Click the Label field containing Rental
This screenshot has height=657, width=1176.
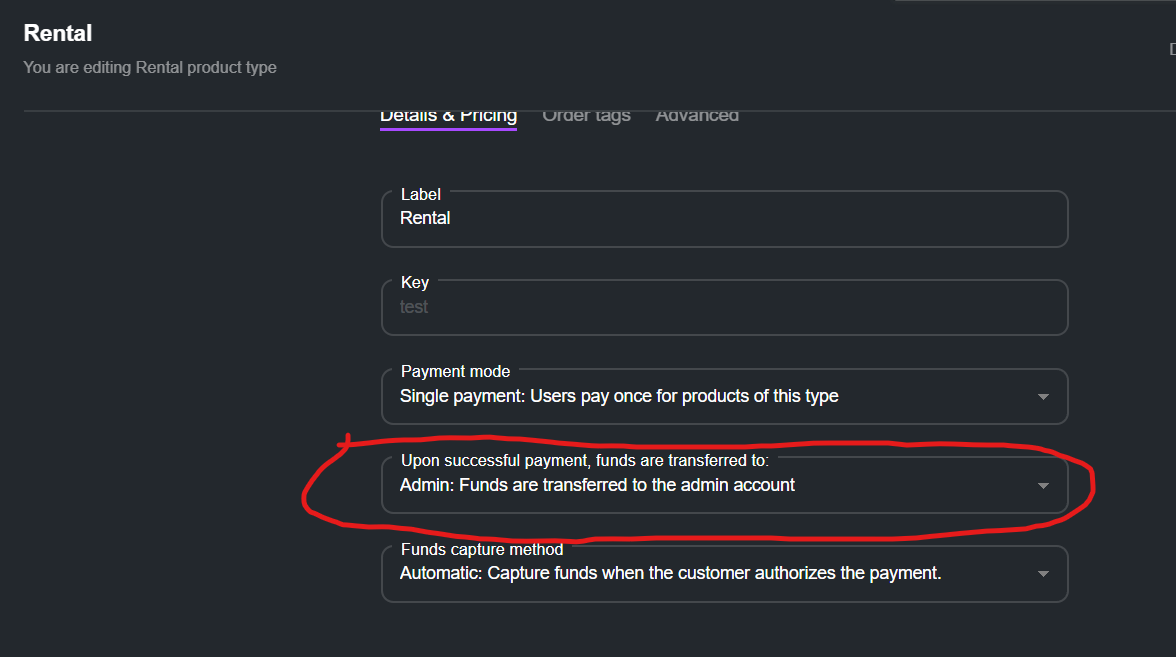(724, 219)
